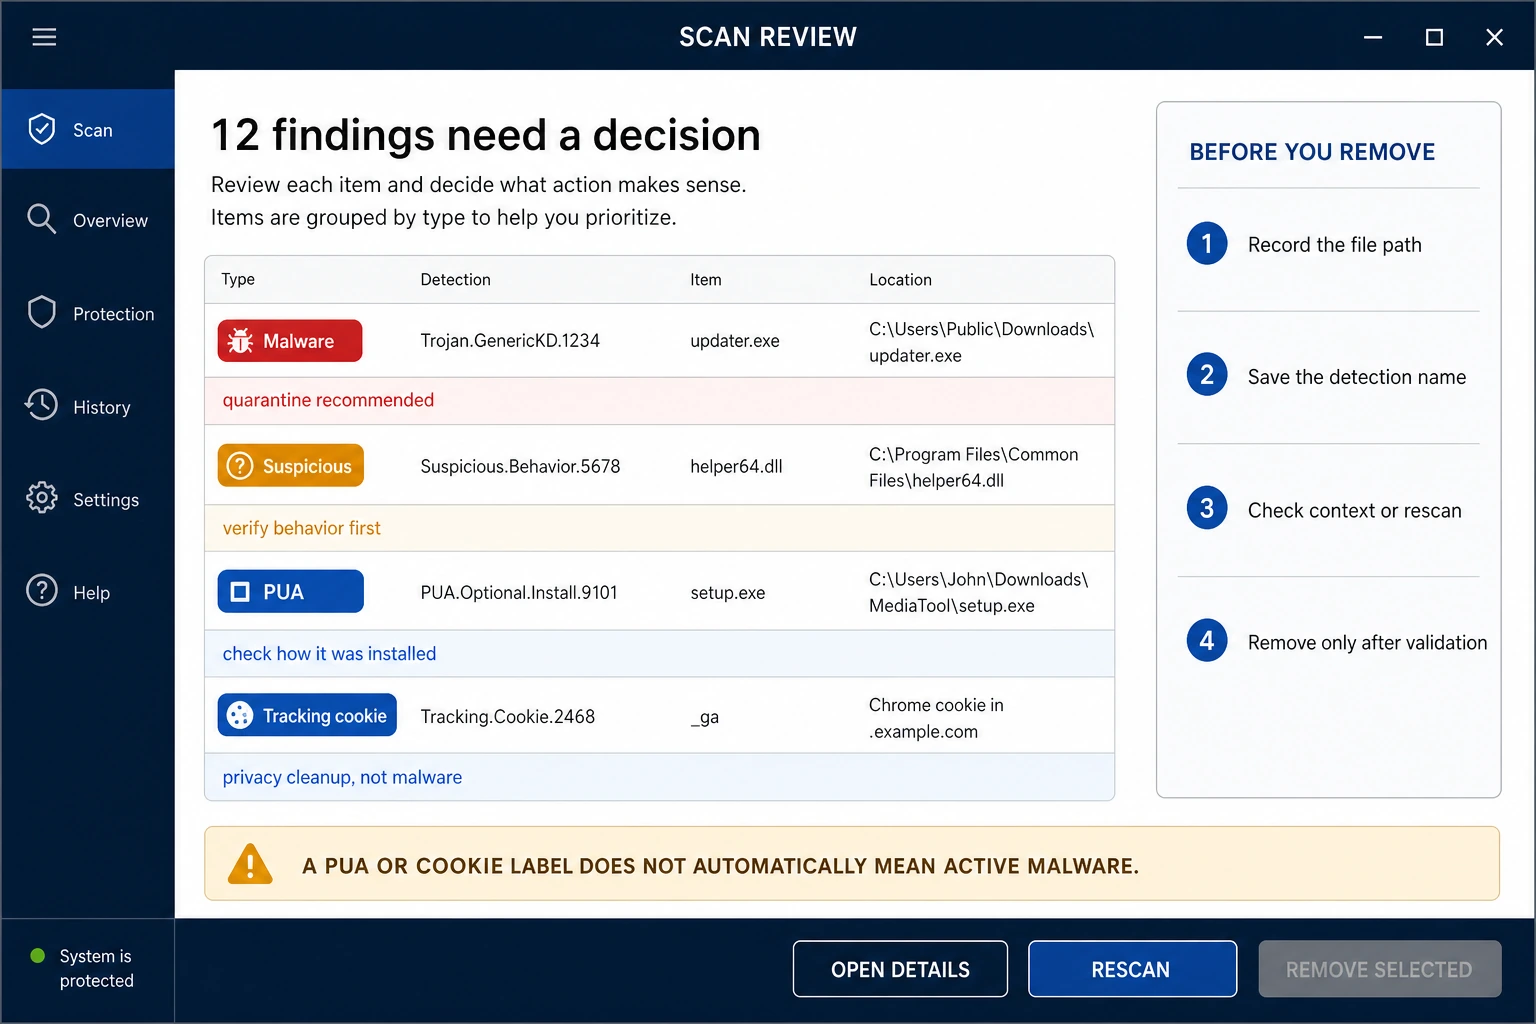
Task: Select the Tracking cookie type badge
Action: pyautogui.click(x=307, y=715)
